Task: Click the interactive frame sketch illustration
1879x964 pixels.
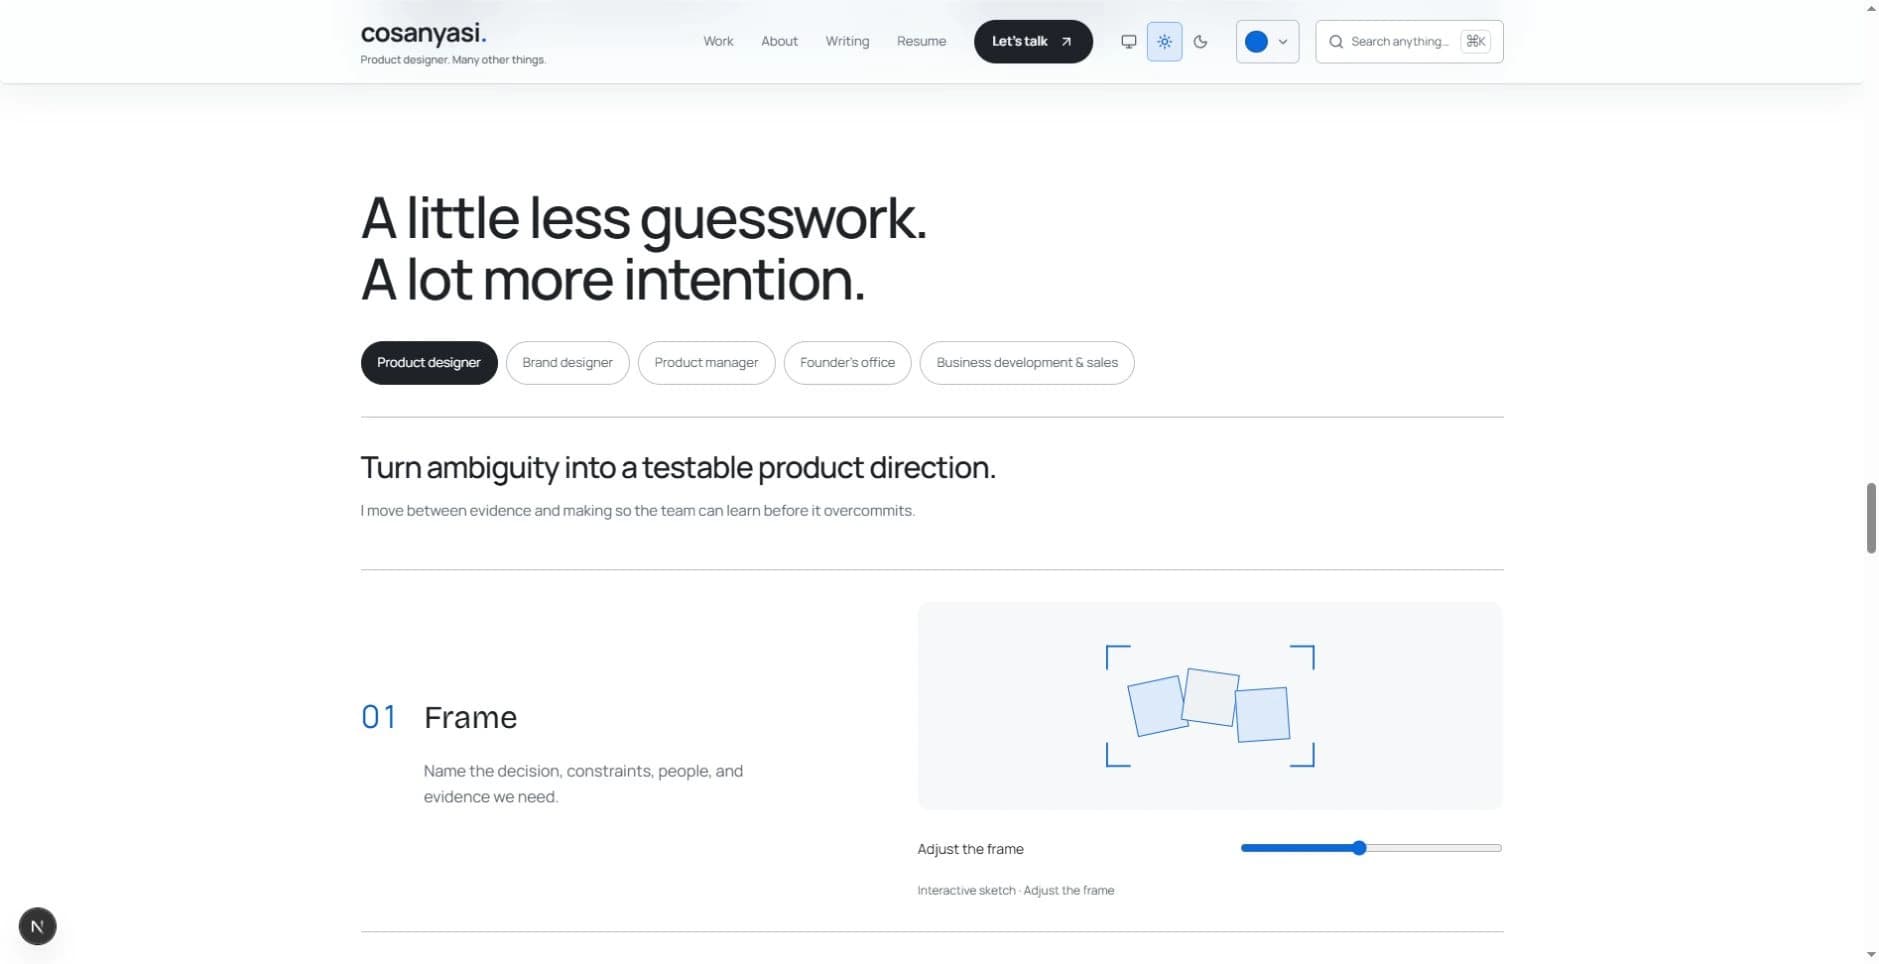Action: coord(1210,706)
